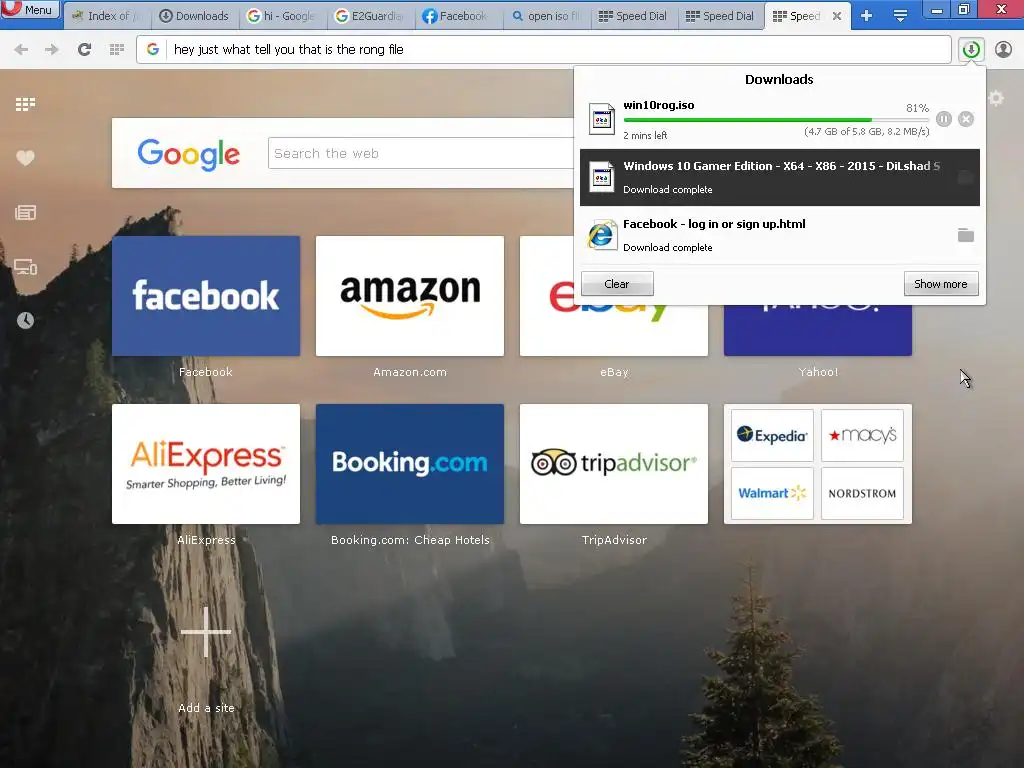
Task: Click the Booking.com: Cheap Hotels label
Action: point(410,540)
